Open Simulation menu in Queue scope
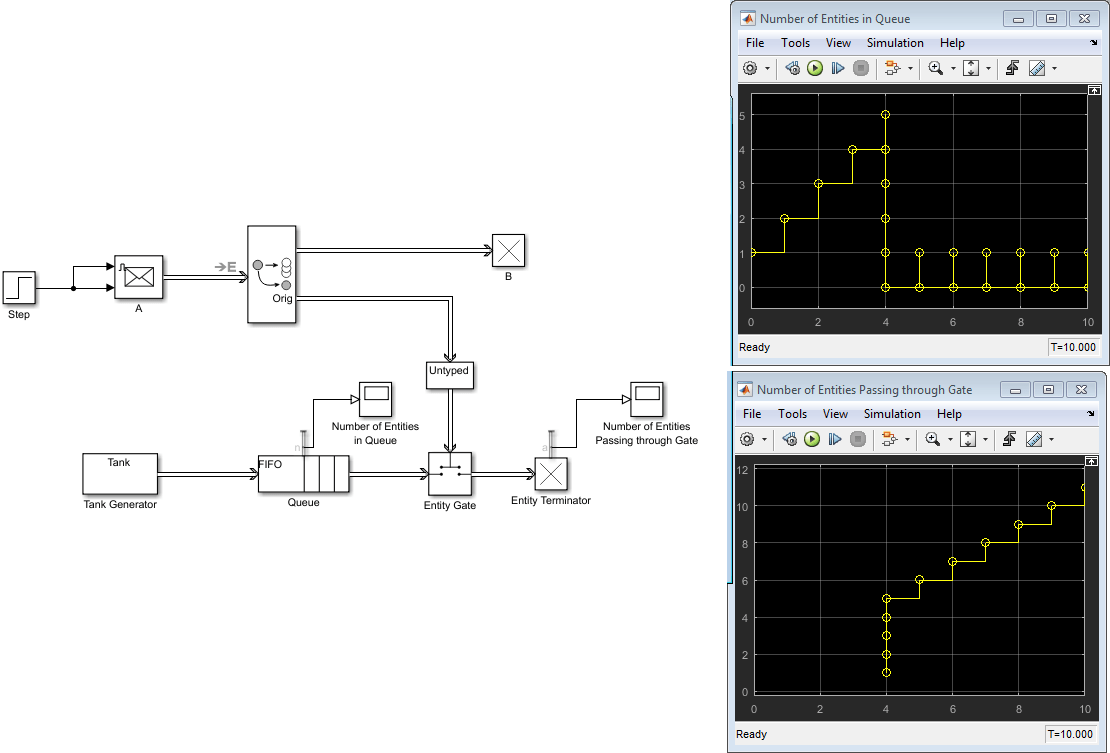Image resolution: width=1110 pixels, height=753 pixels. 896,43
